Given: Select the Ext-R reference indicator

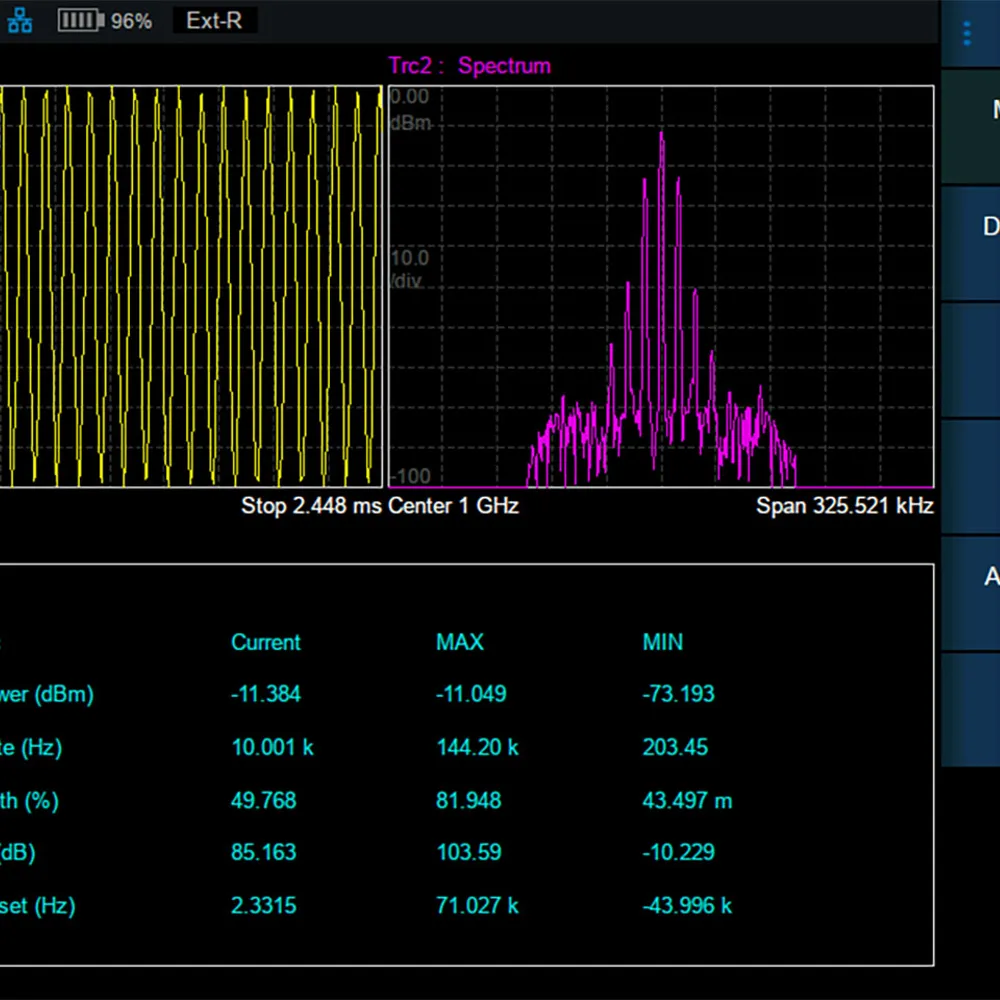Looking at the screenshot, I should click(214, 21).
